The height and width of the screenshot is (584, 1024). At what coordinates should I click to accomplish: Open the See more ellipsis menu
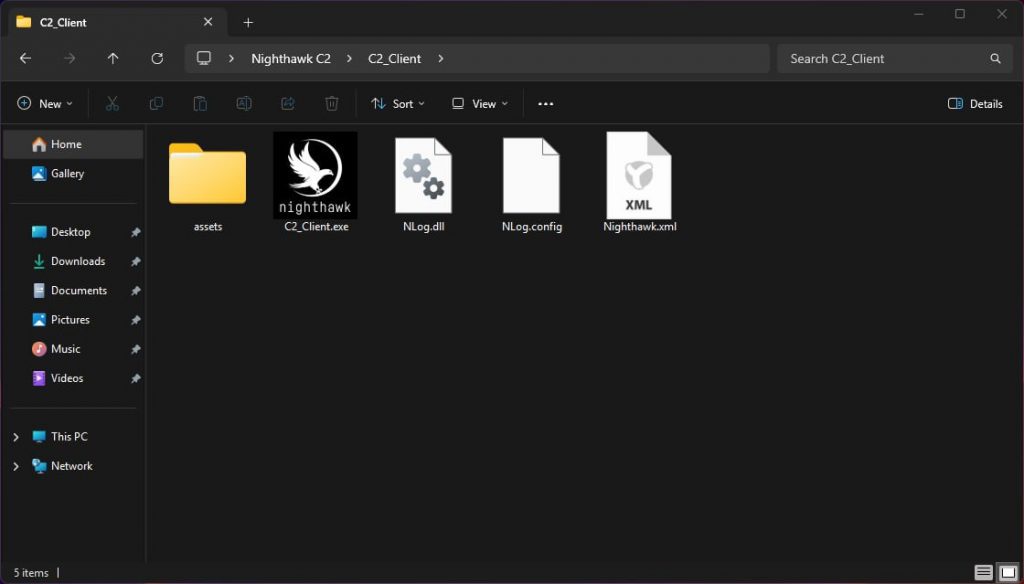pos(546,104)
